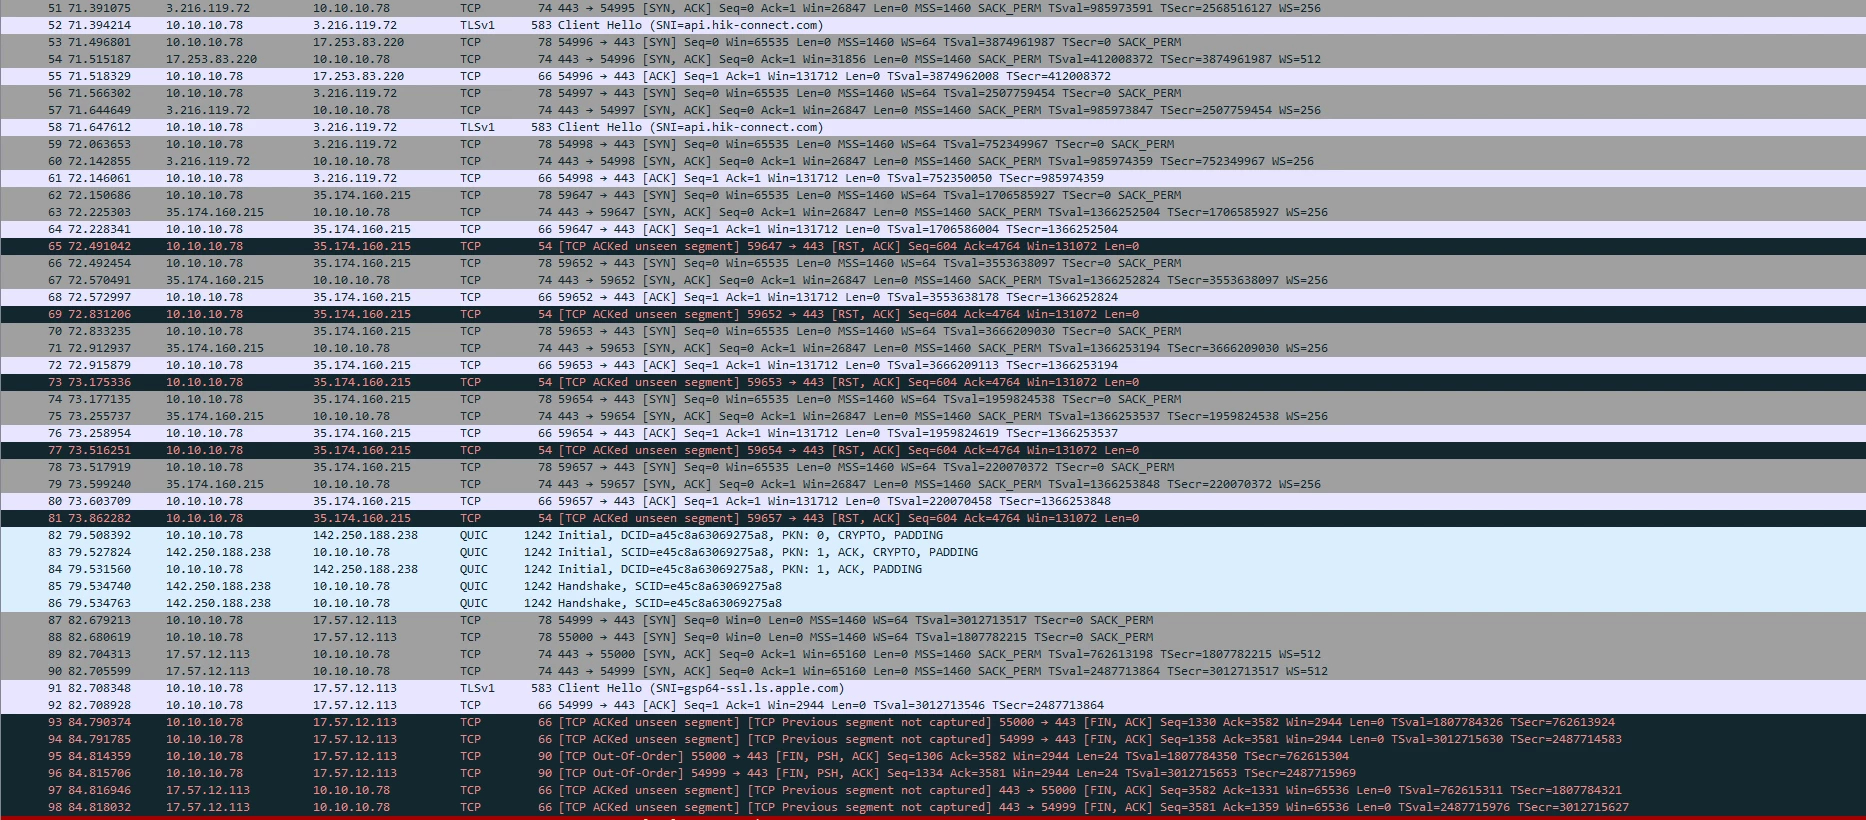The width and height of the screenshot is (1866, 820).
Task: Select packet 67 at time 72.570491
Action: [933, 280]
